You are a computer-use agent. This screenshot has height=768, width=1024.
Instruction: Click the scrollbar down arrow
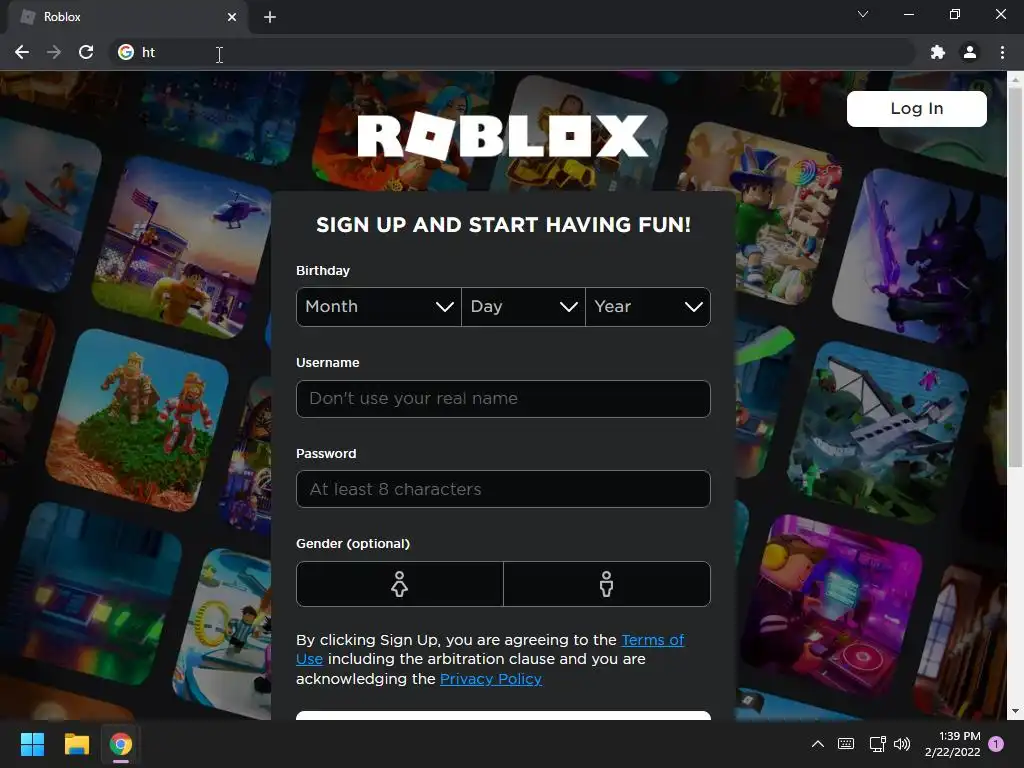[1015, 712]
